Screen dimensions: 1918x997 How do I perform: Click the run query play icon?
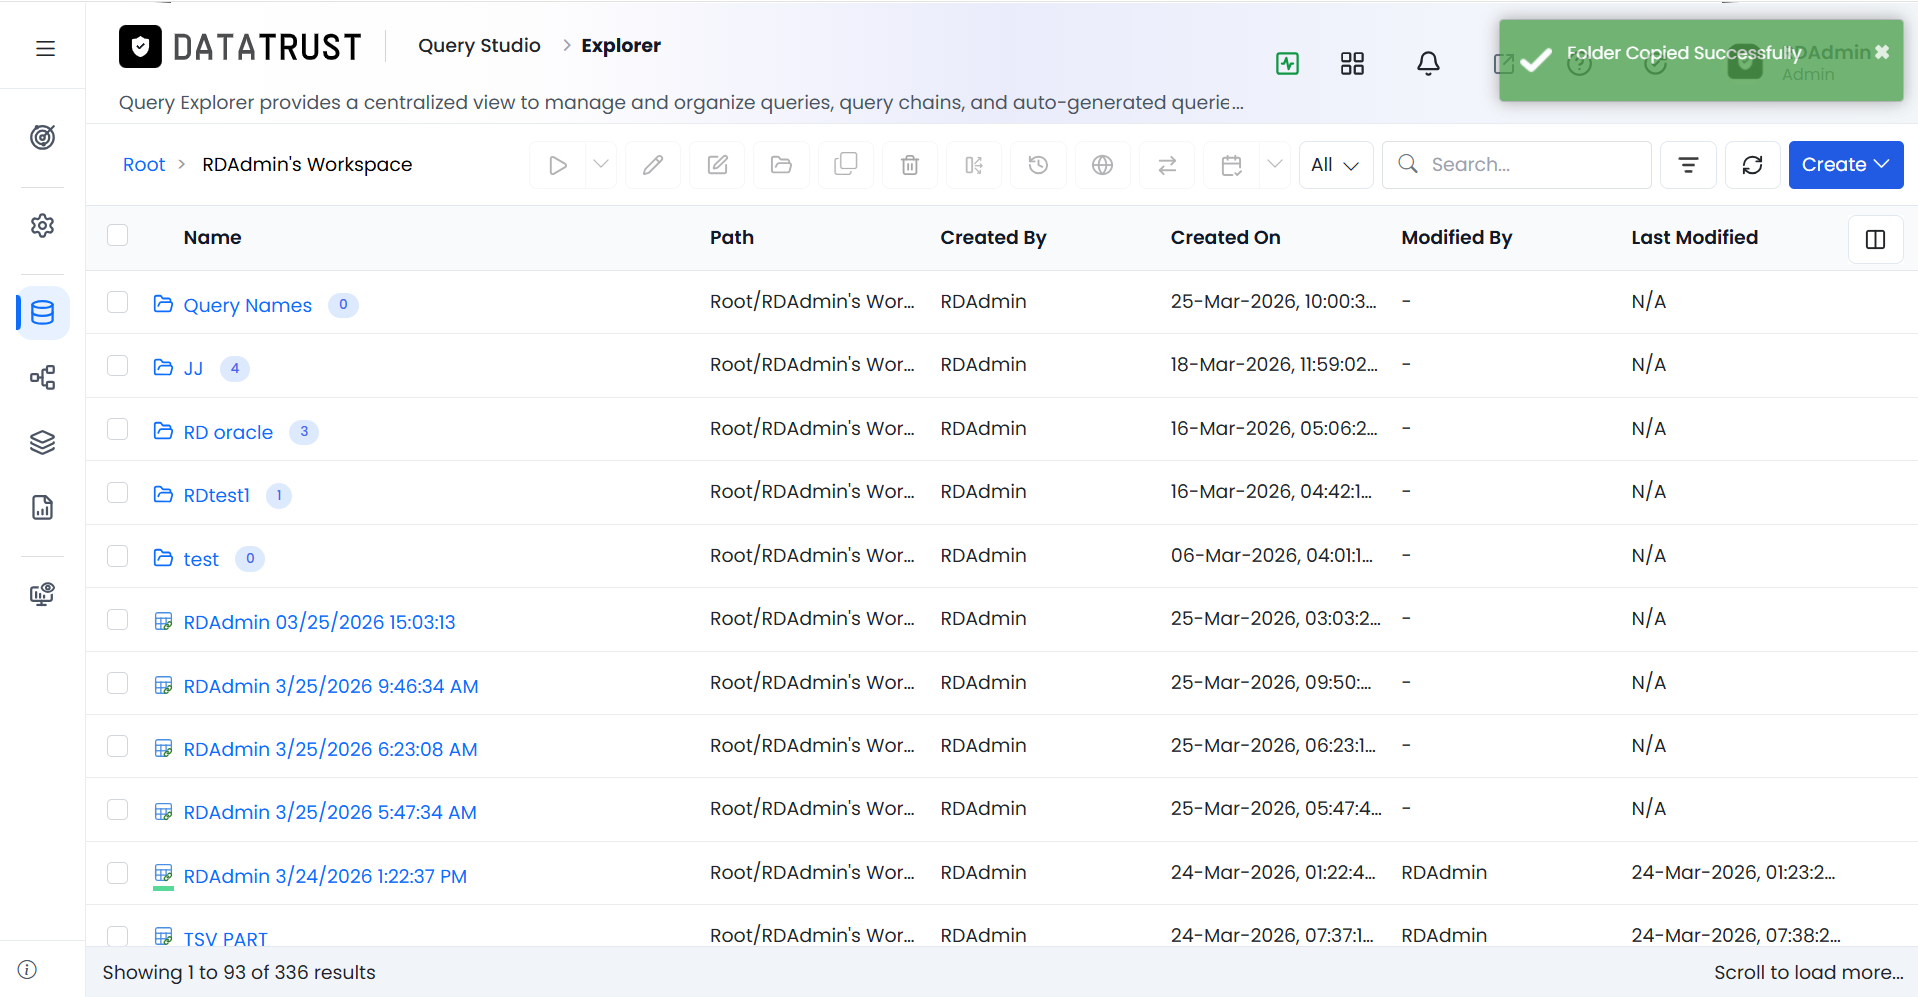[x=558, y=165]
